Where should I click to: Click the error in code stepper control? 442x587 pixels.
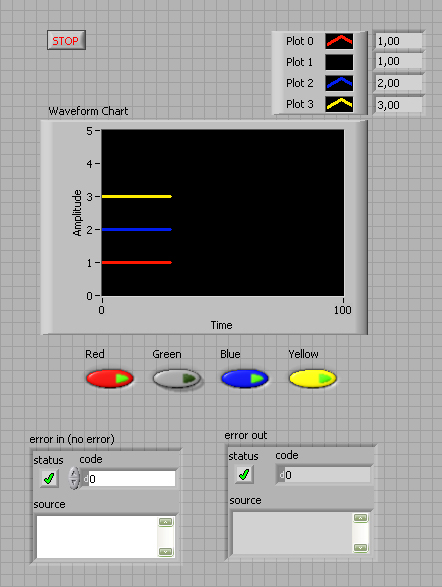click(x=74, y=478)
